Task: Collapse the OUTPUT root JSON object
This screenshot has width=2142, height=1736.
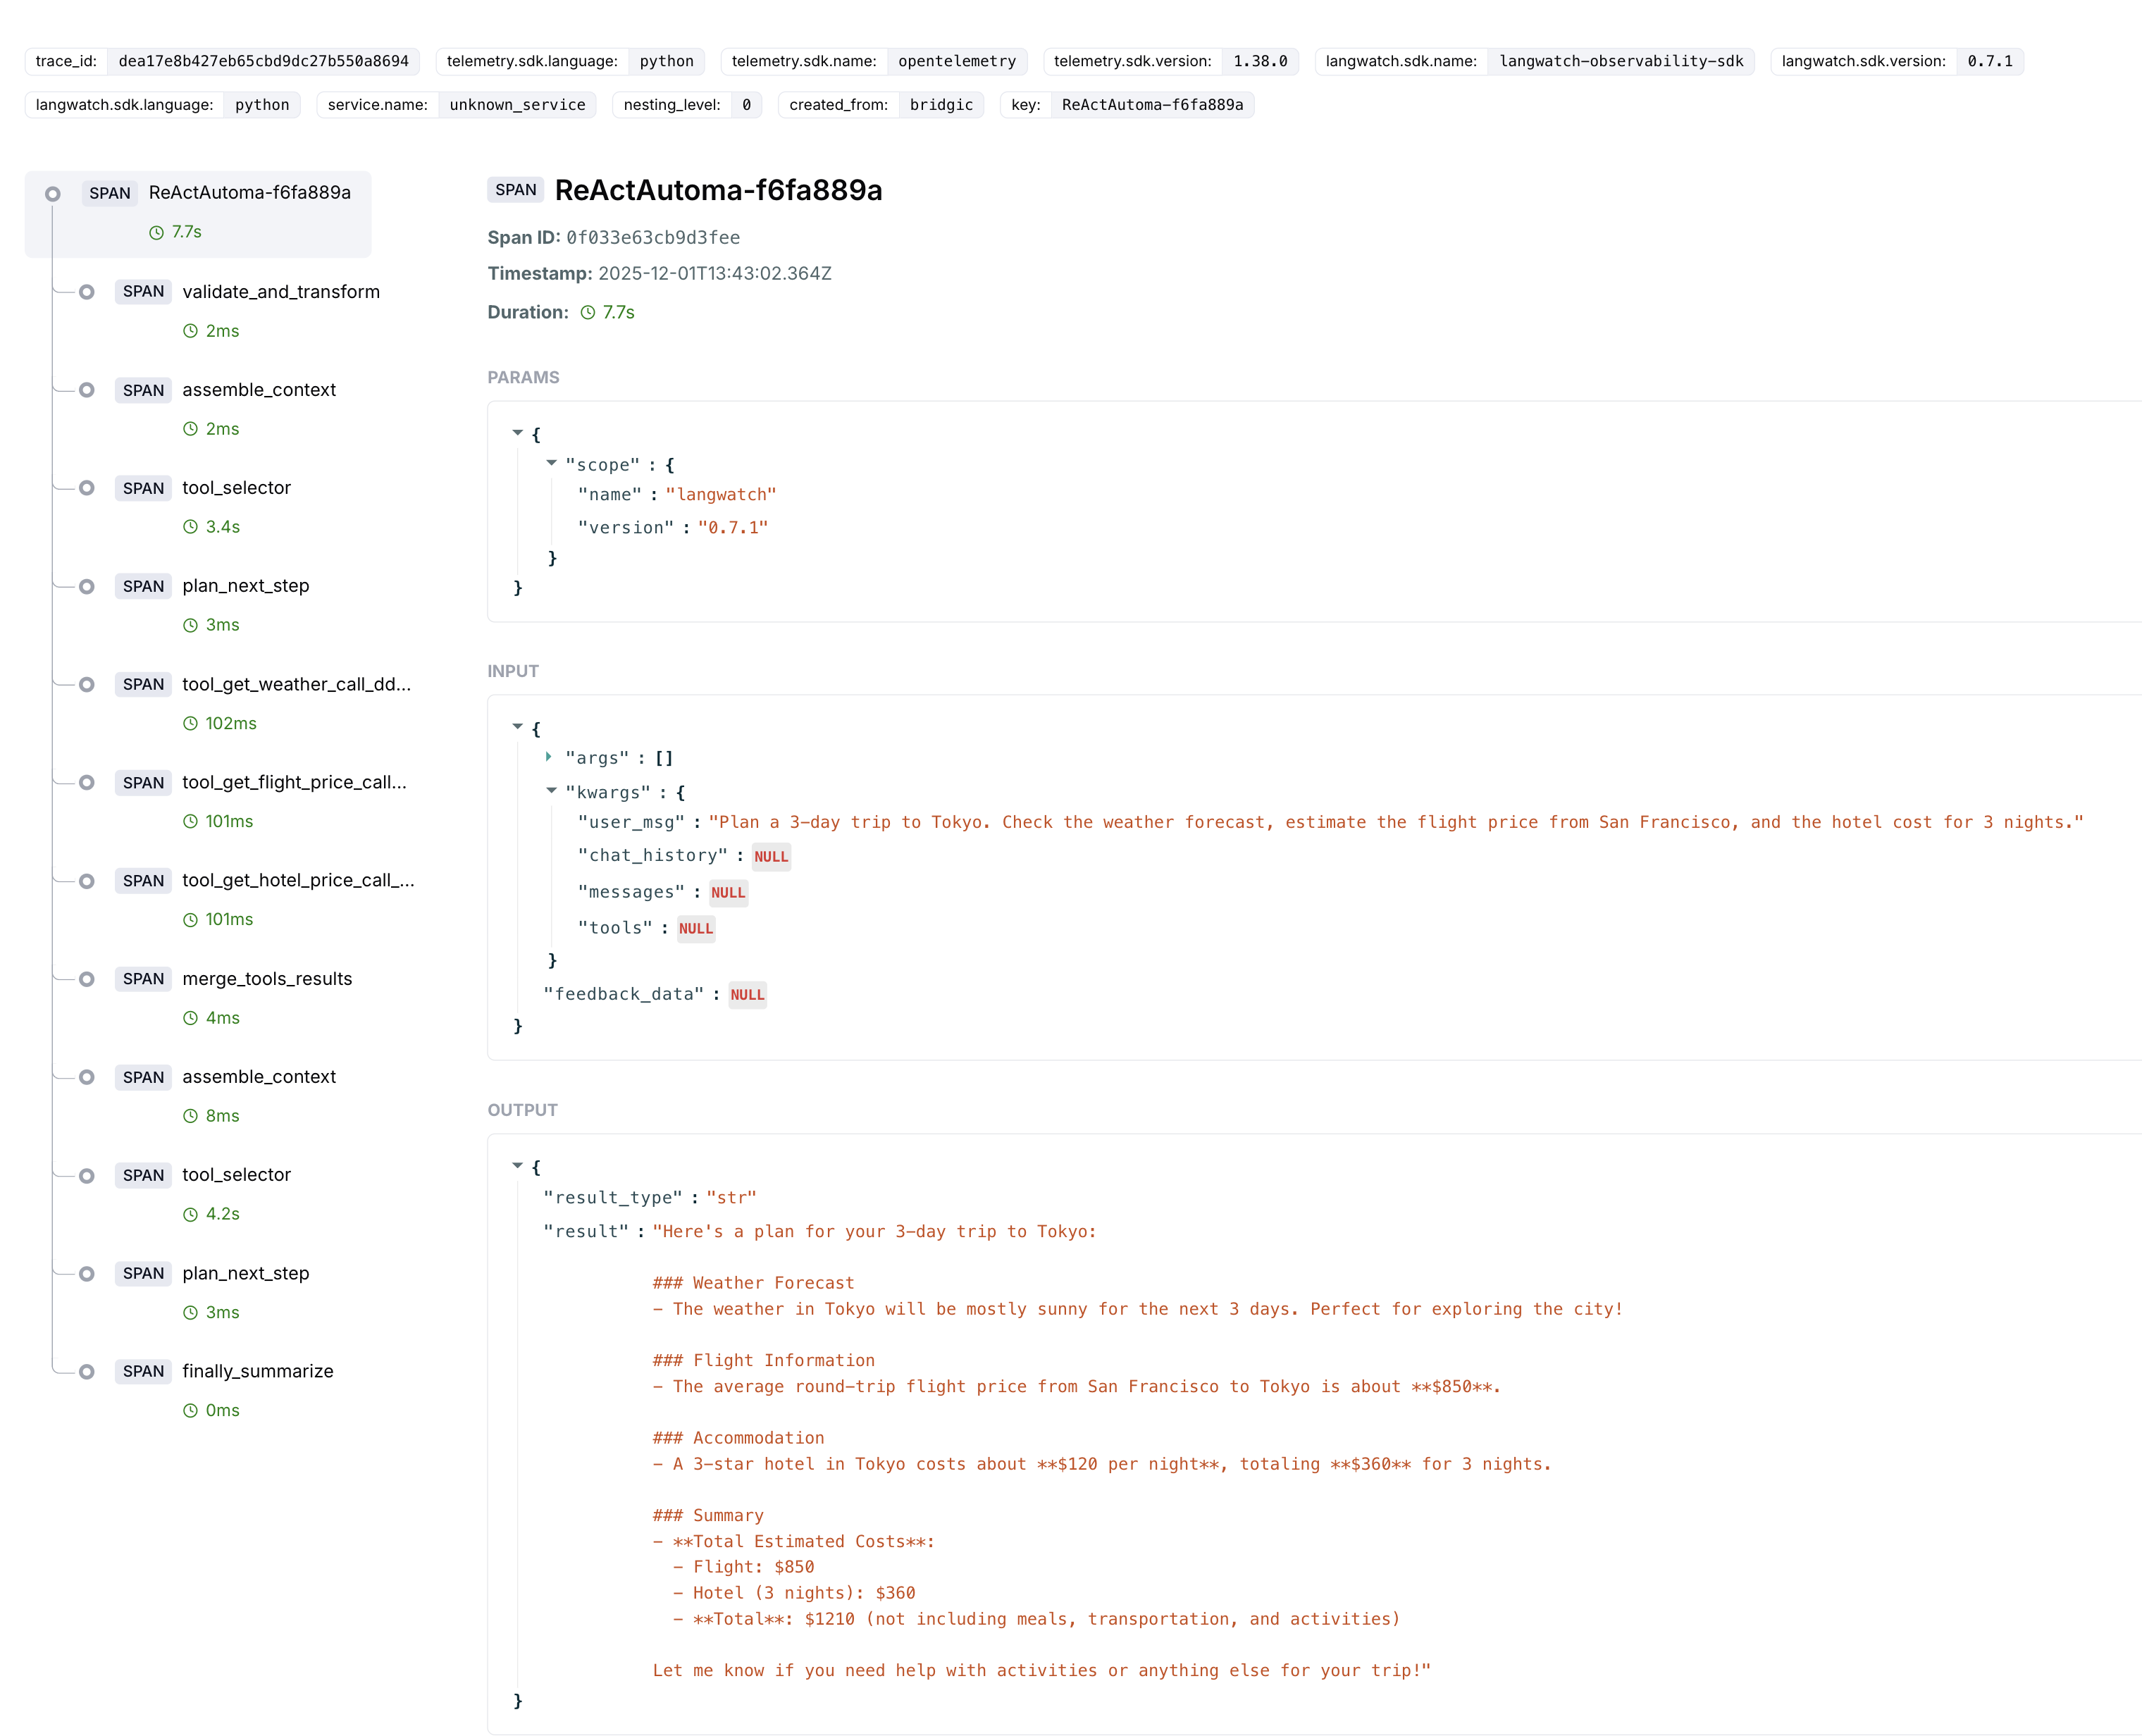Action: (518, 1165)
